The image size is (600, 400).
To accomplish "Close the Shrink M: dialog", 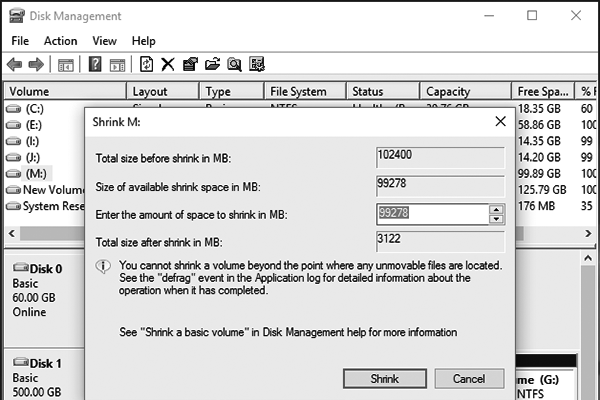I will [500, 121].
